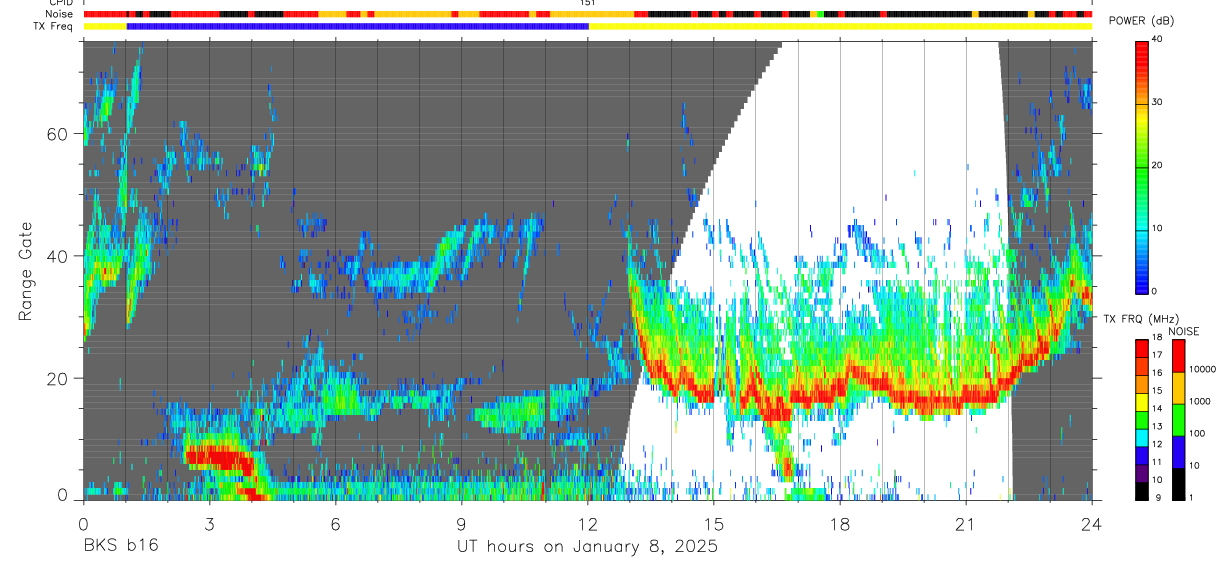Viewport: 1228px width, 567px height.
Task: Click the 24 hour tick label
Action: 1091,523
